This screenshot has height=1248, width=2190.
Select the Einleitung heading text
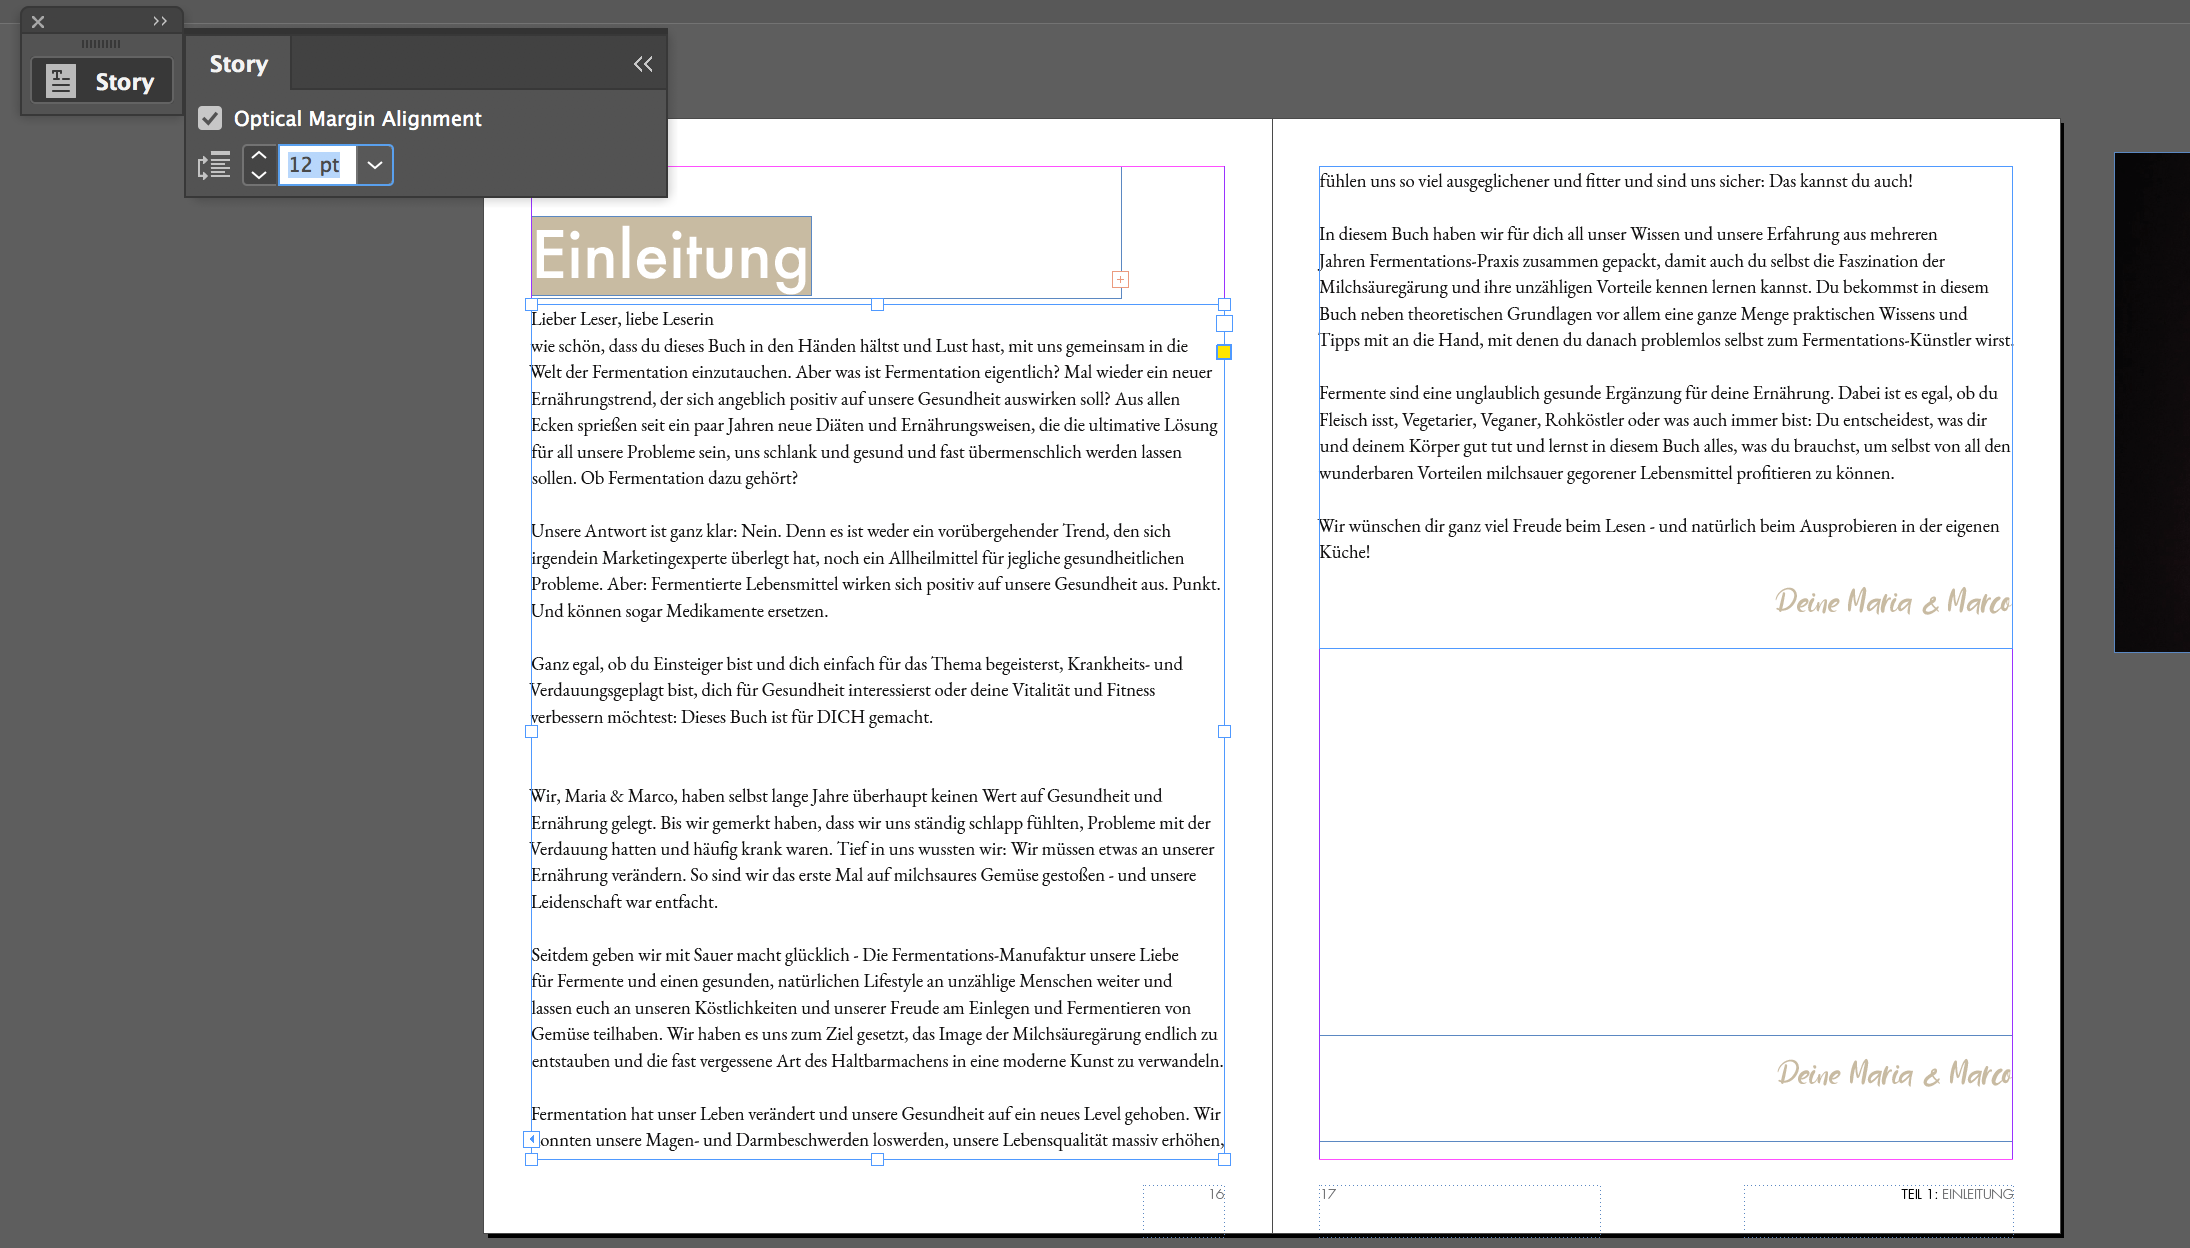670,257
